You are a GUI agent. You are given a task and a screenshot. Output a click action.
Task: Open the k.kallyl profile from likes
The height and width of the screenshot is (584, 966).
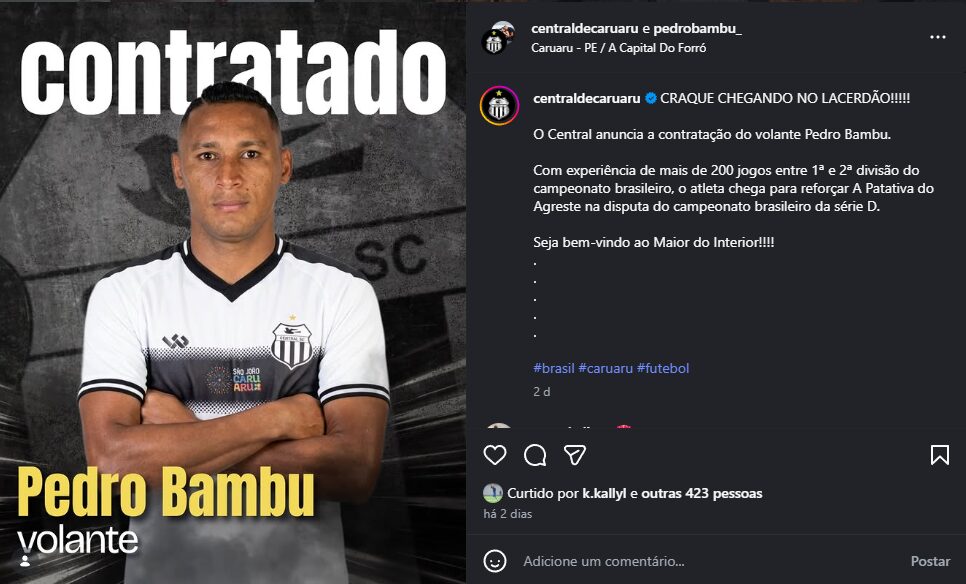(604, 493)
